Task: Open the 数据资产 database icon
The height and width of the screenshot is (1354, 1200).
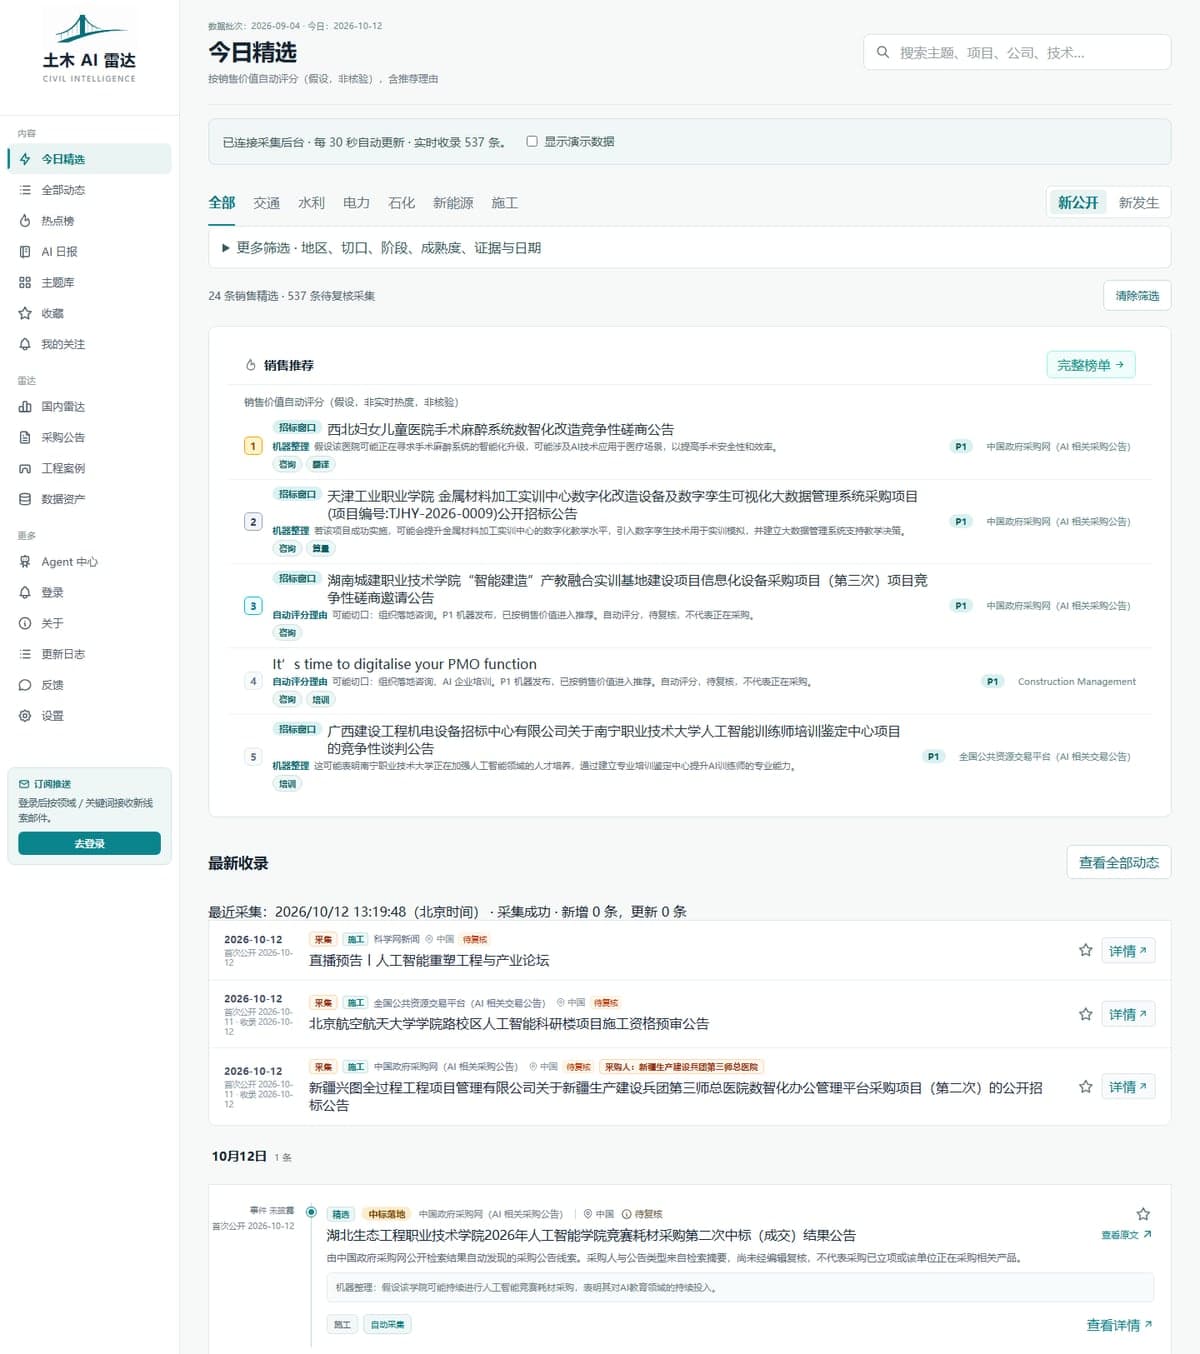Action: (x=25, y=499)
